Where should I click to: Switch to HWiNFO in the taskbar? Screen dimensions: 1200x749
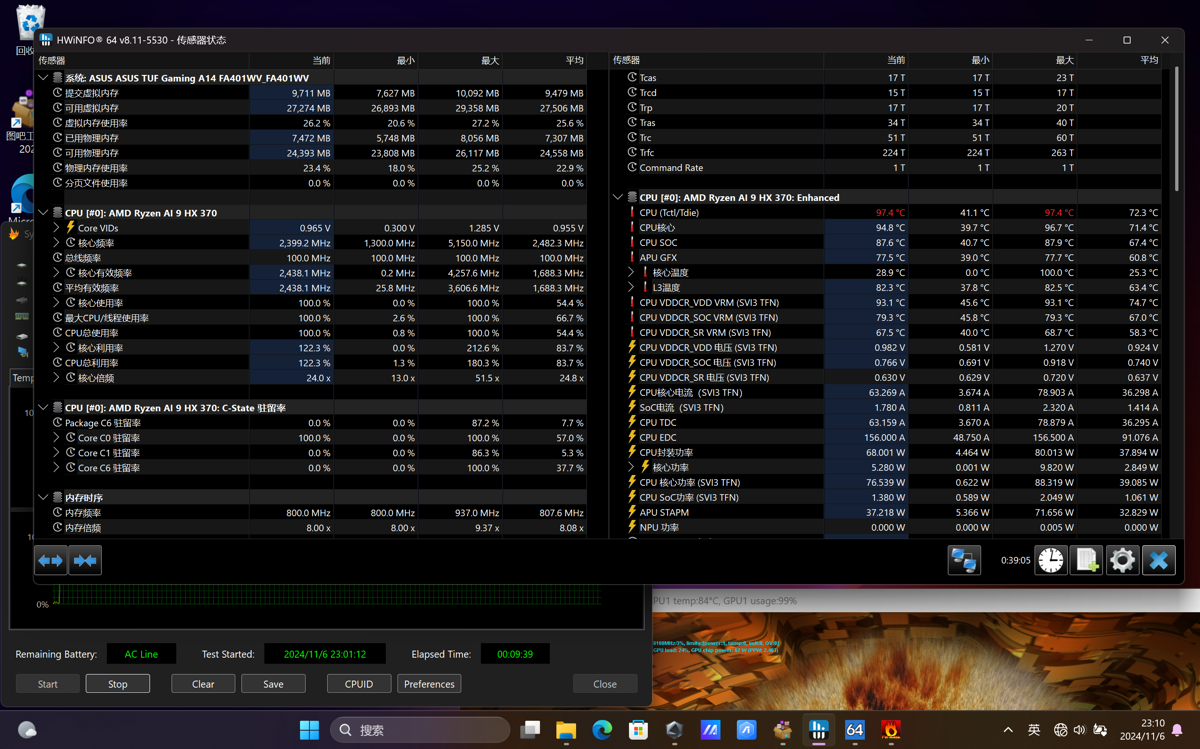[818, 730]
